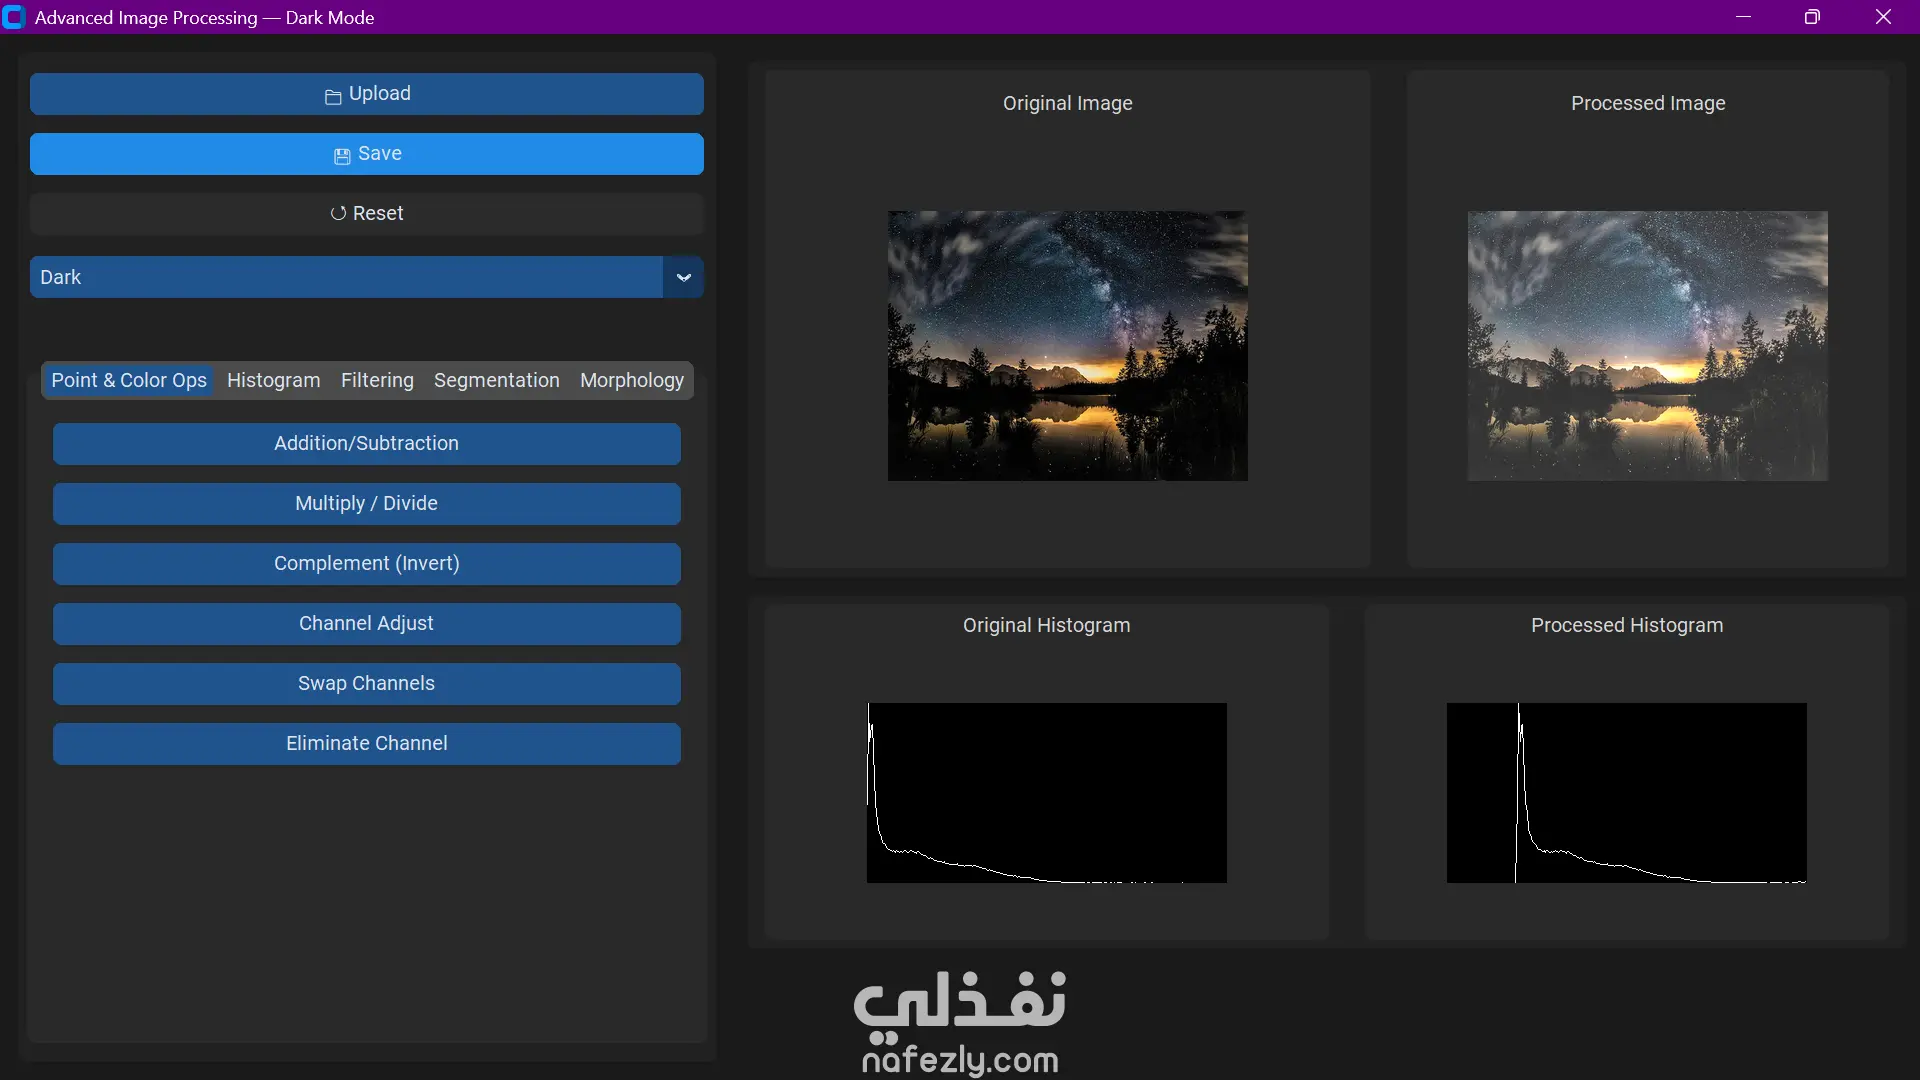Select the Segmentation tab
This screenshot has width=1920, height=1080.
(496, 380)
